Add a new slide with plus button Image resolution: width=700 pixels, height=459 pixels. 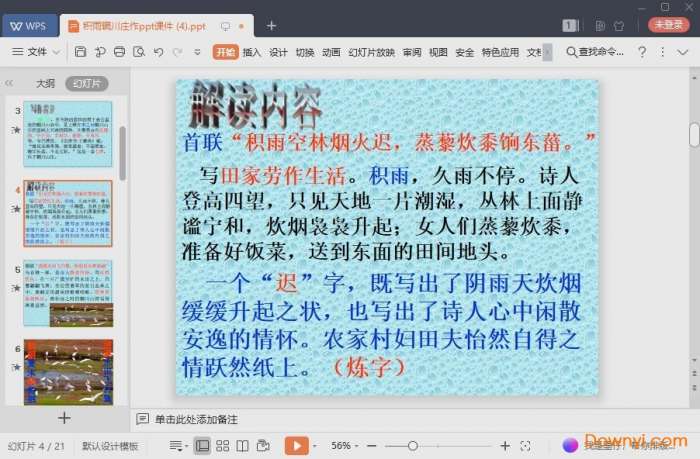point(64,418)
